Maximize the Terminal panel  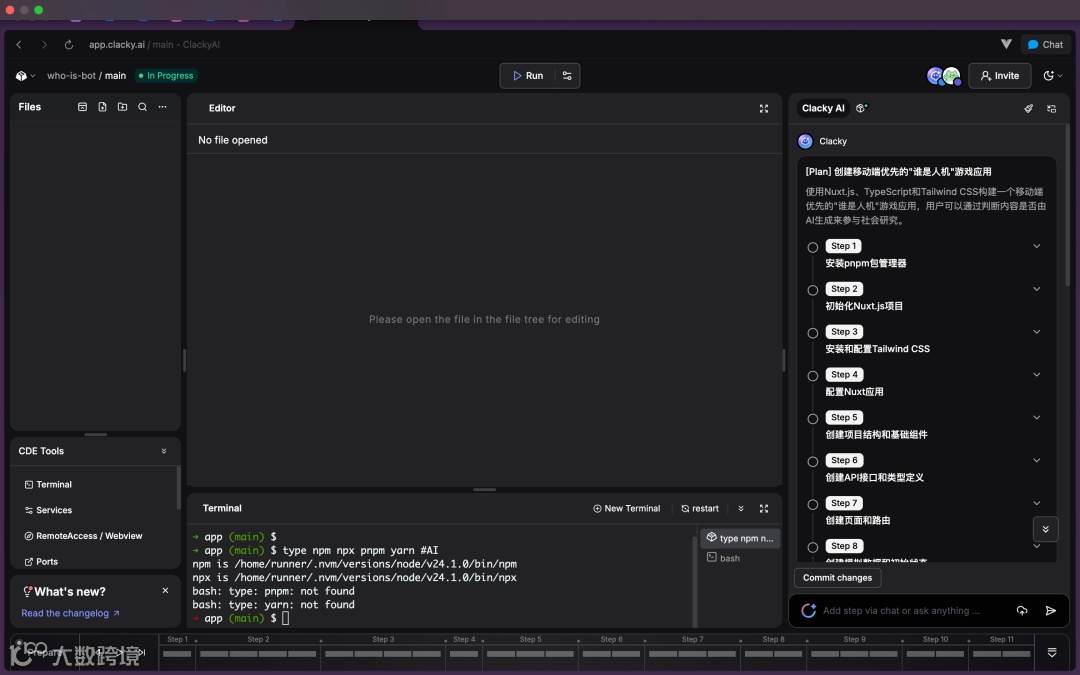pos(764,509)
